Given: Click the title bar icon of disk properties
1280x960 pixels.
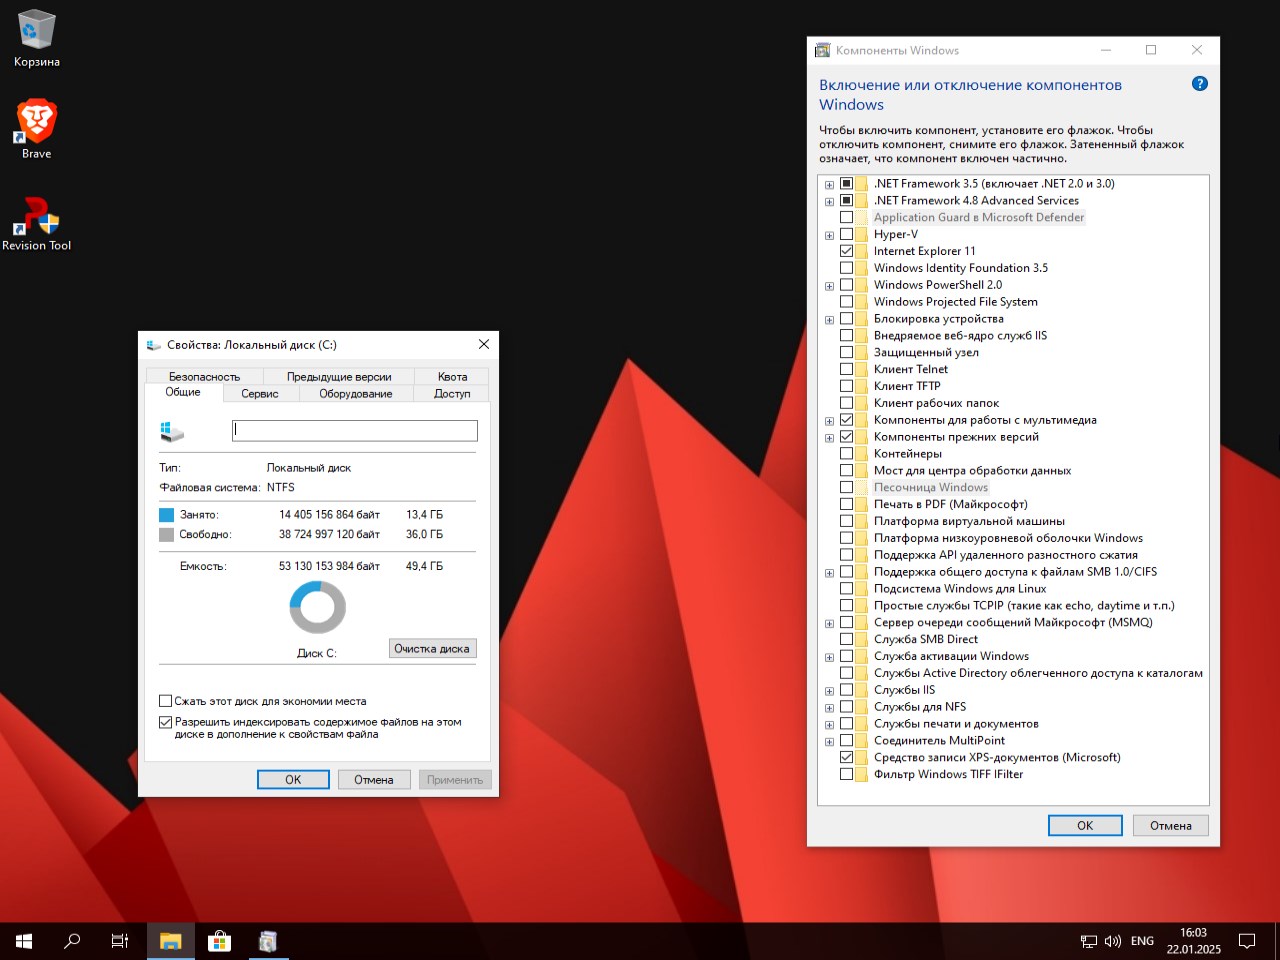Looking at the screenshot, I should click(x=153, y=345).
